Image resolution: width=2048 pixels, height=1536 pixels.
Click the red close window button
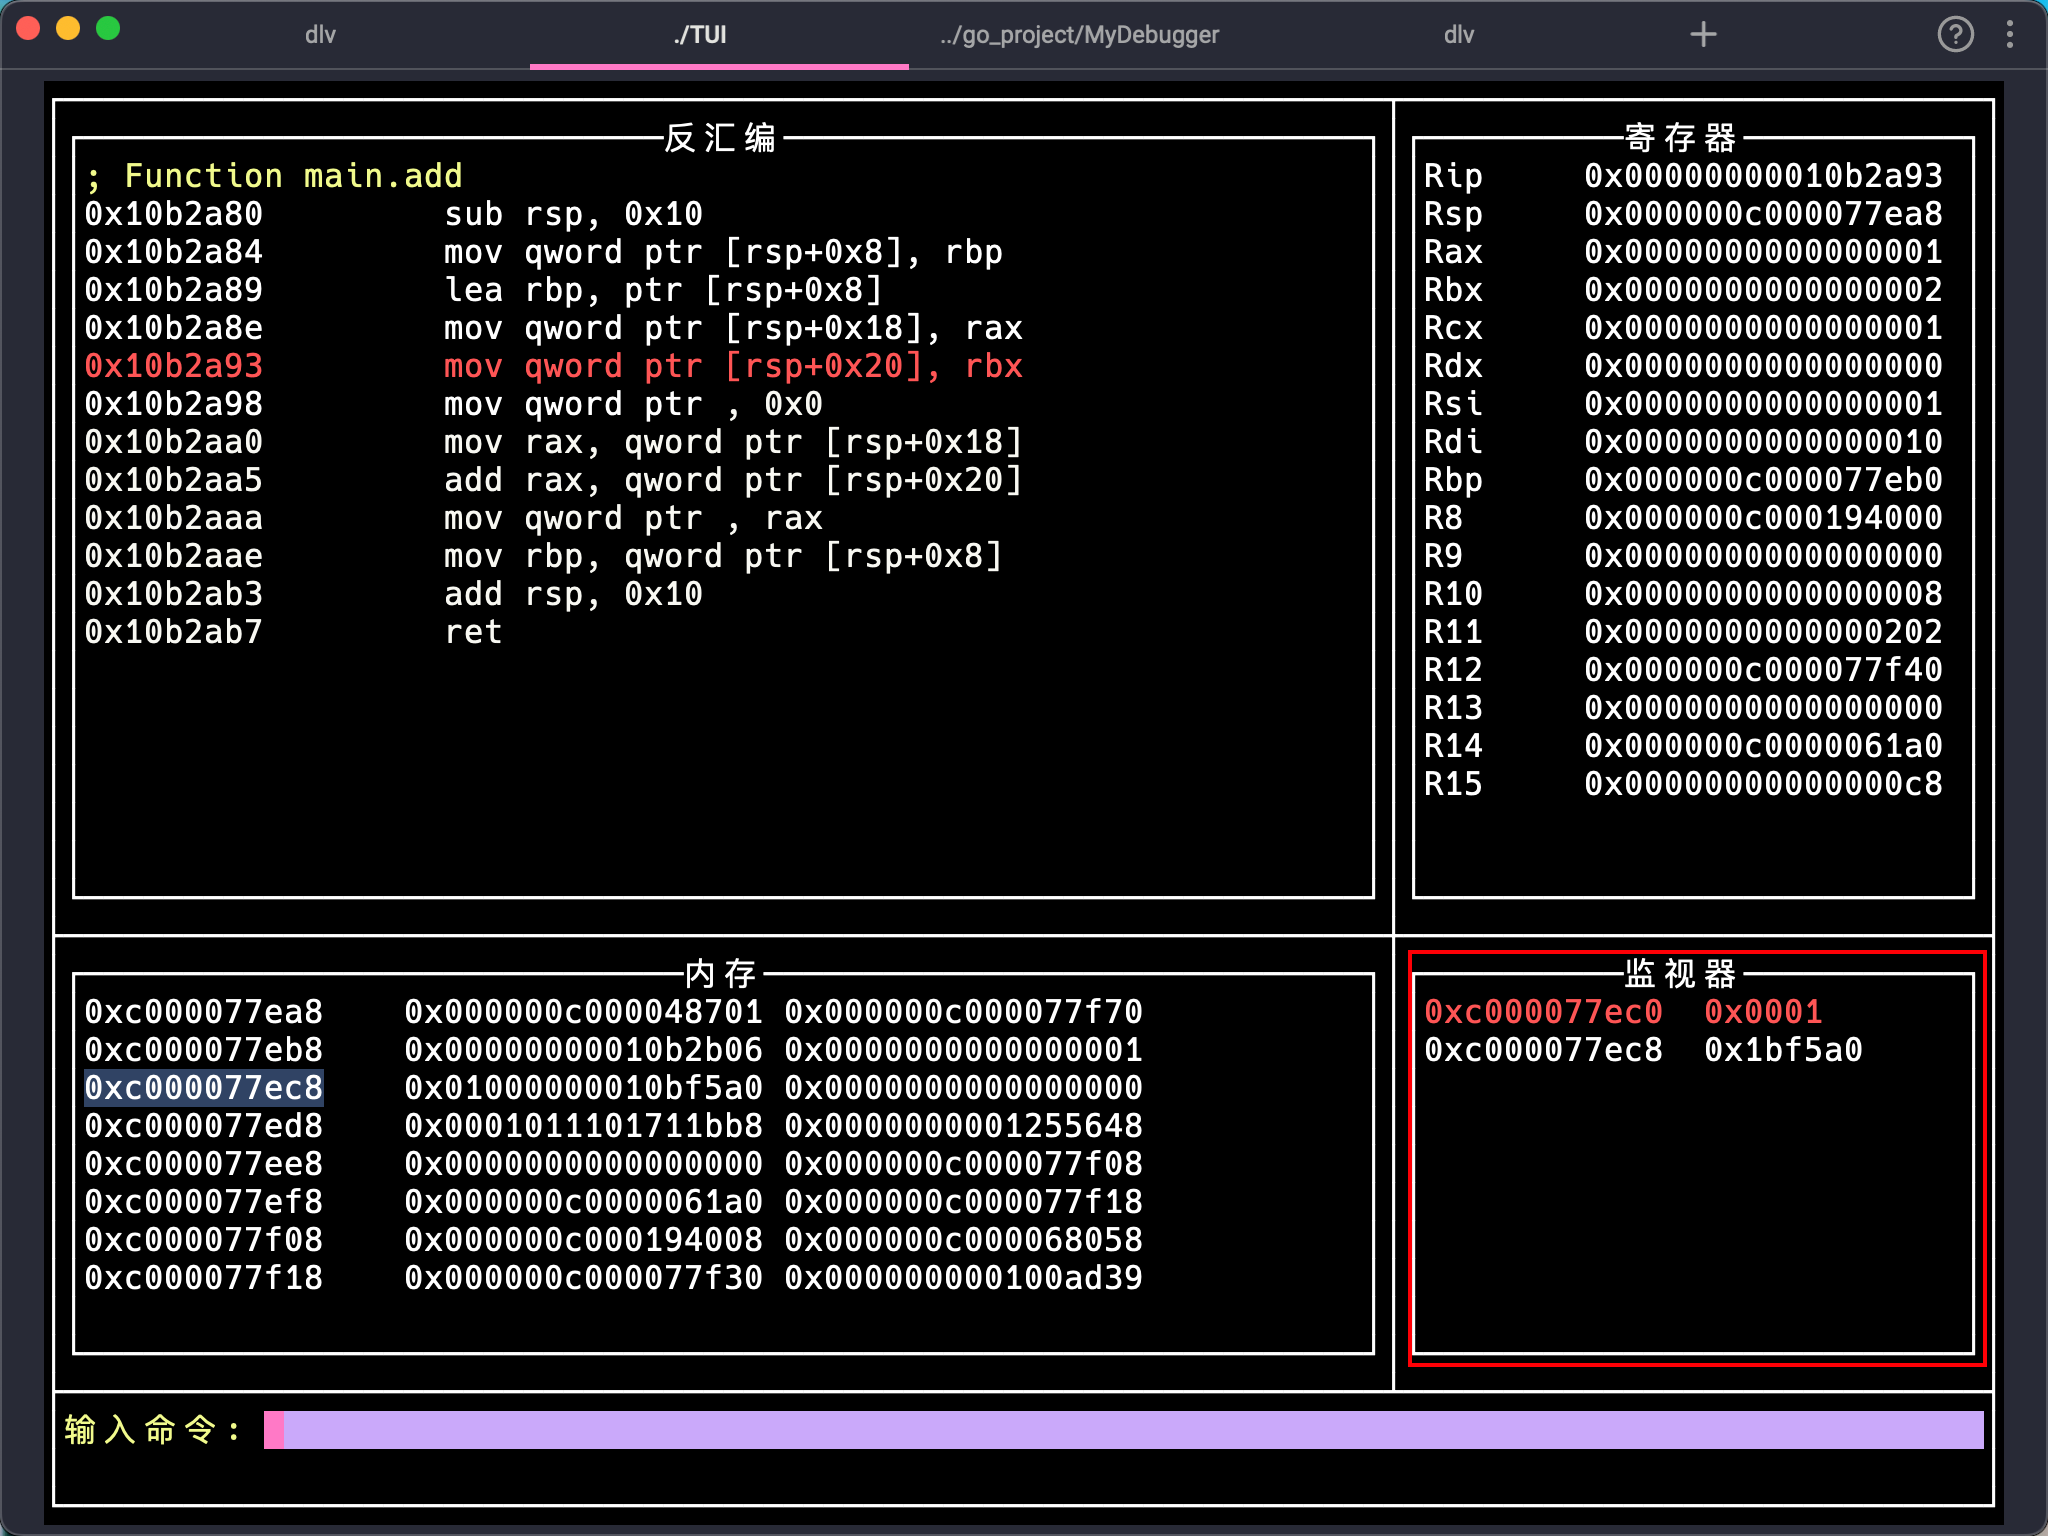[28, 29]
